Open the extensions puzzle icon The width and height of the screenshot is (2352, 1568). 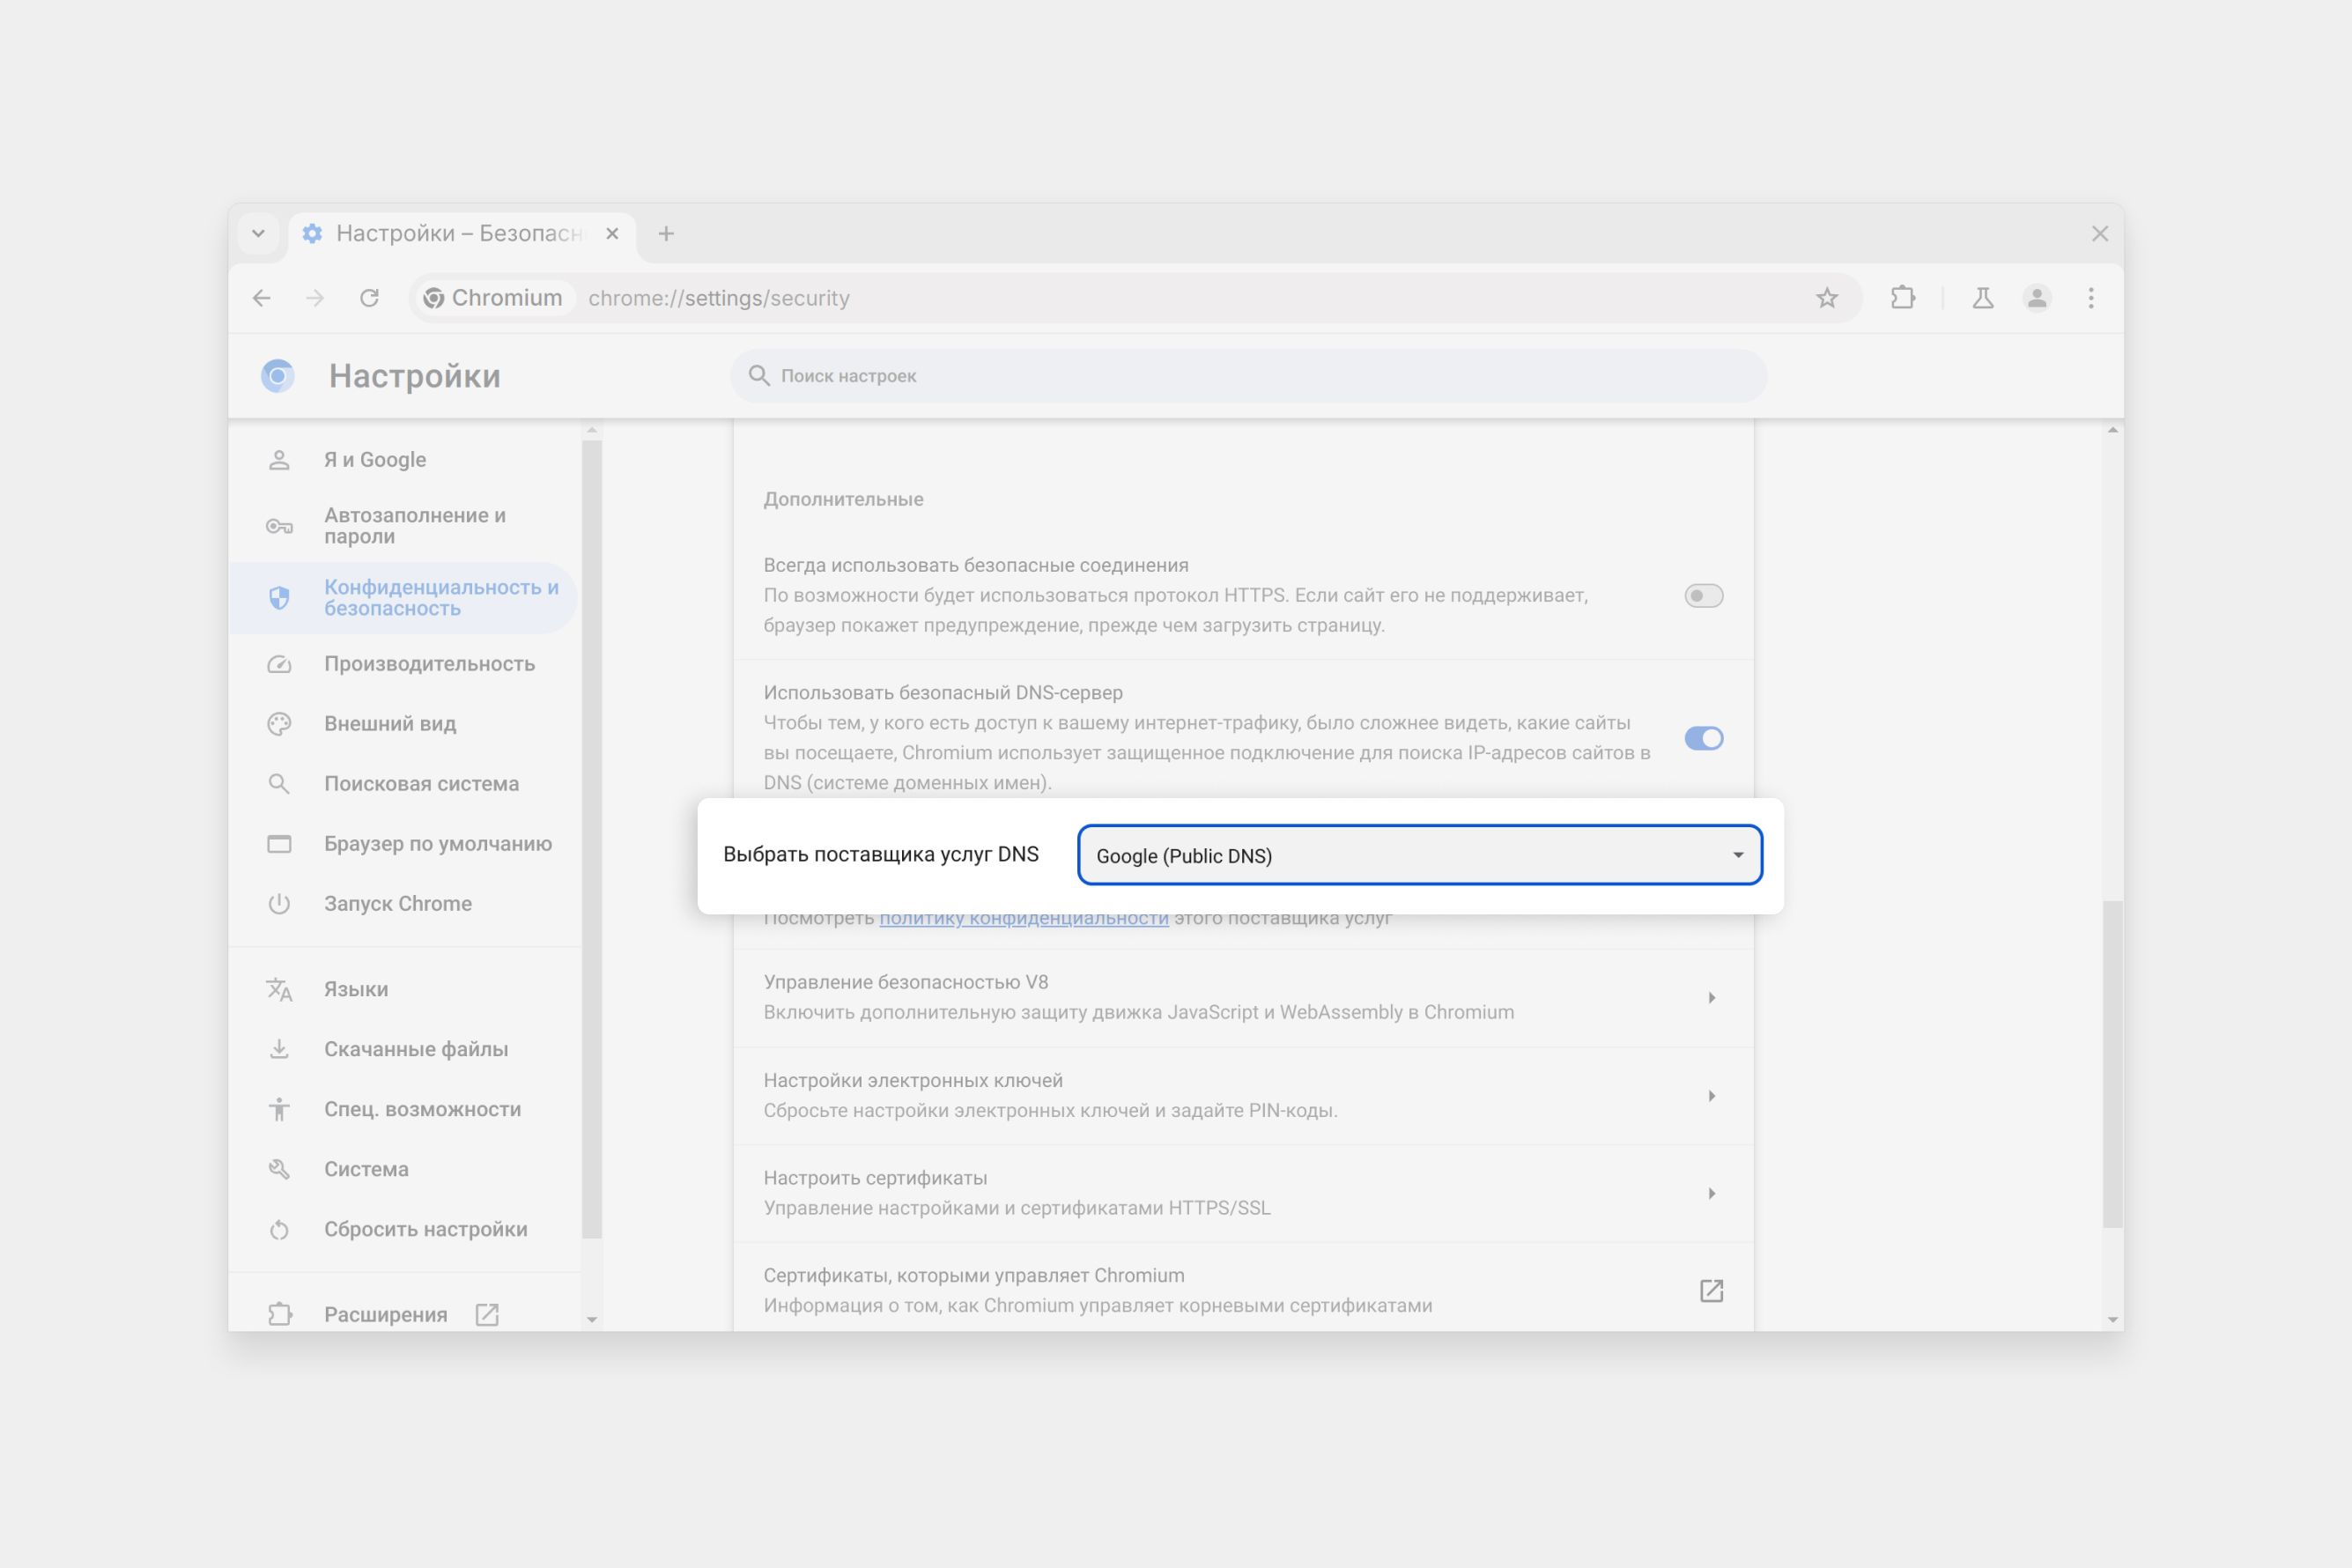(1902, 298)
